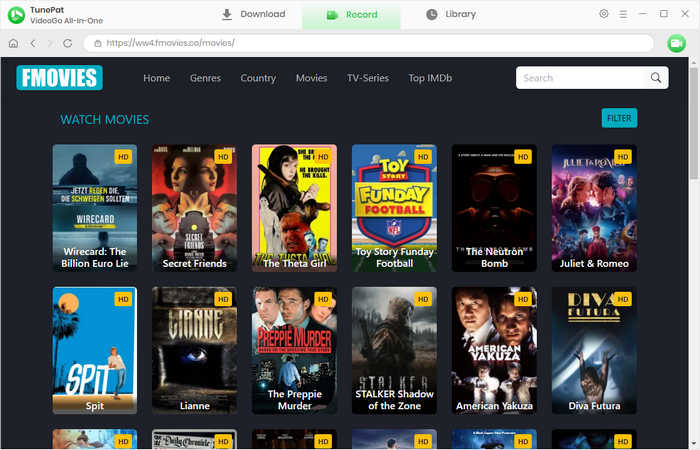
Task: Click HD badge on Spit poster
Action: 123,299
